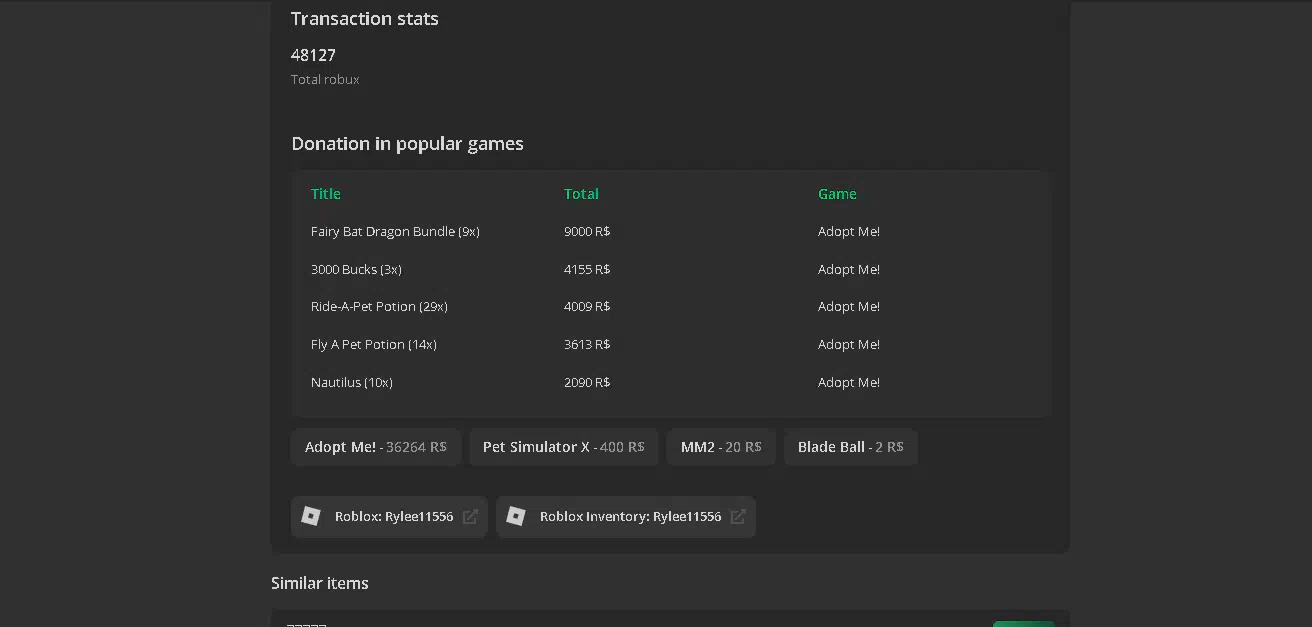The width and height of the screenshot is (1312, 627).
Task: Click the Fairy Bat Dragon Bundle (9x) row title
Action: 395,232
